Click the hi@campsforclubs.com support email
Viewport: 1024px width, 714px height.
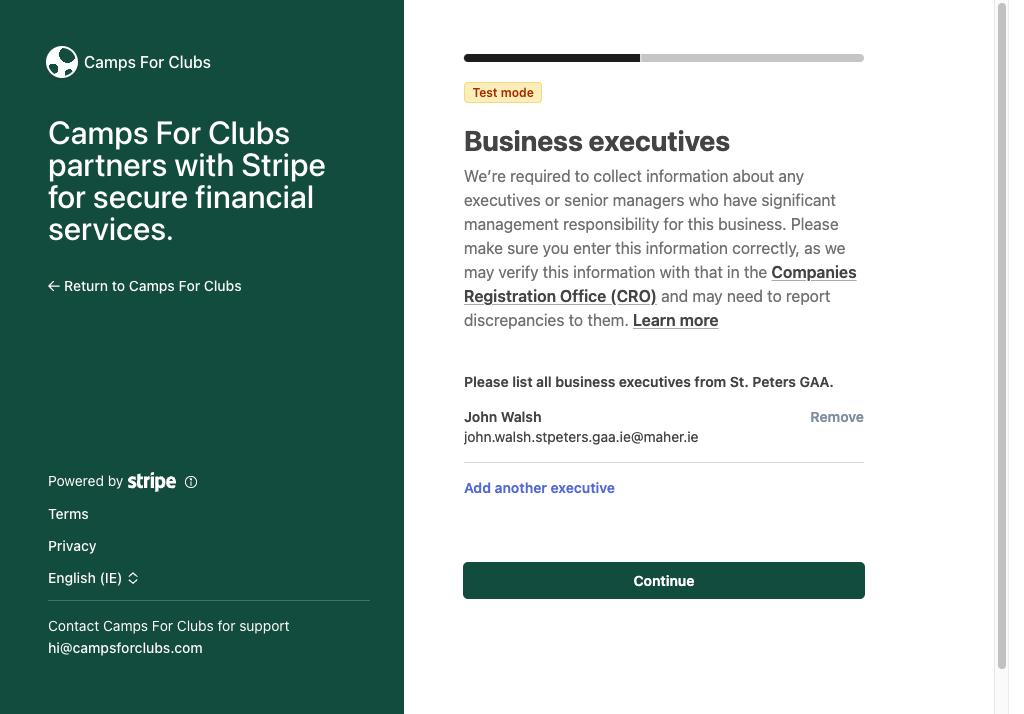pos(125,648)
